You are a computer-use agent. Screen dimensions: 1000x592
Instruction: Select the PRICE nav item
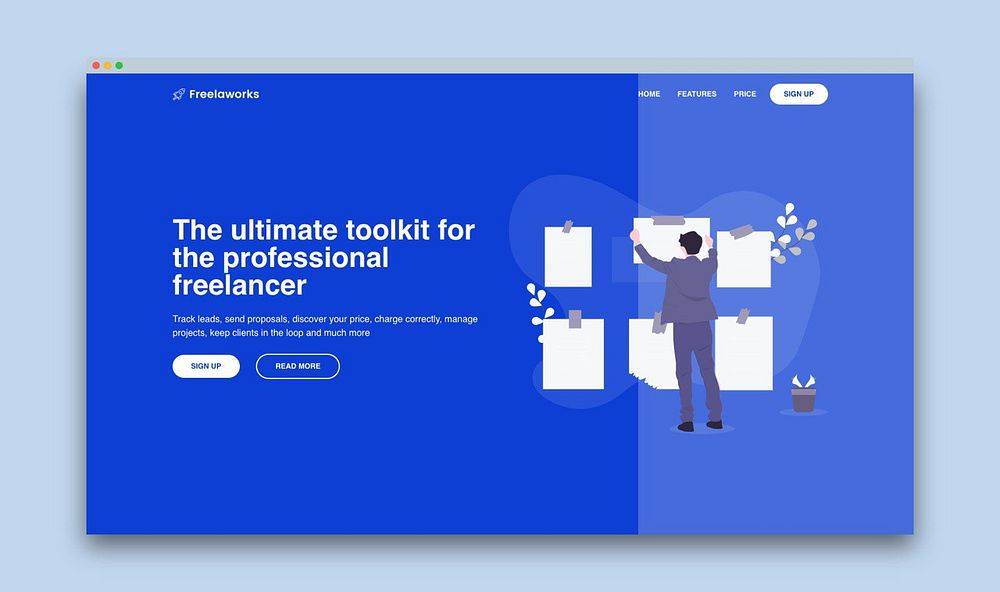(744, 94)
